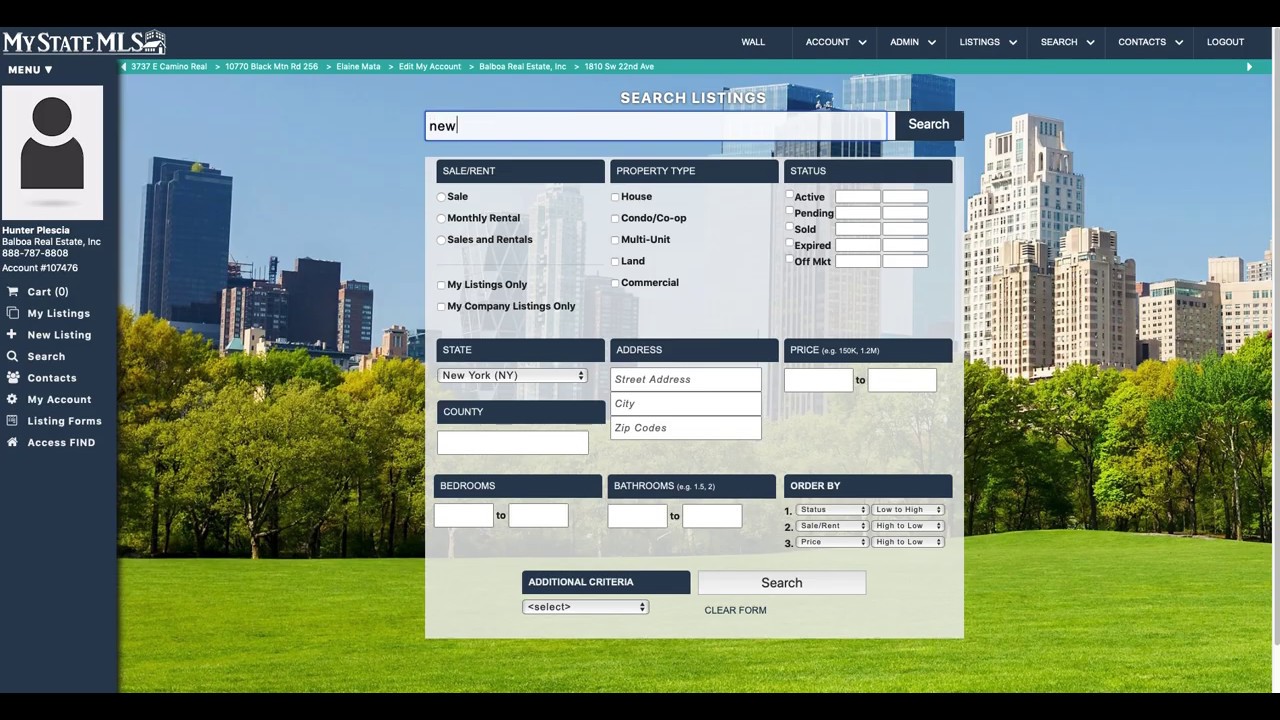Select the Sale radio button
This screenshot has width=1280, height=720.
click(x=441, y=197)
